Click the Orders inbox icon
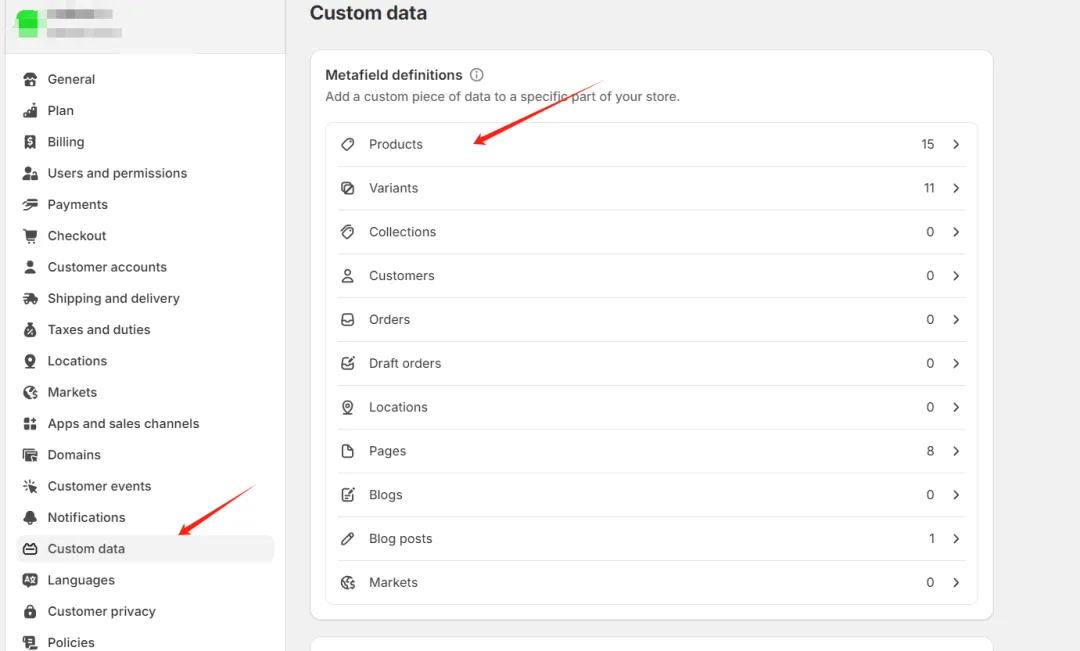 click(348, 320)
